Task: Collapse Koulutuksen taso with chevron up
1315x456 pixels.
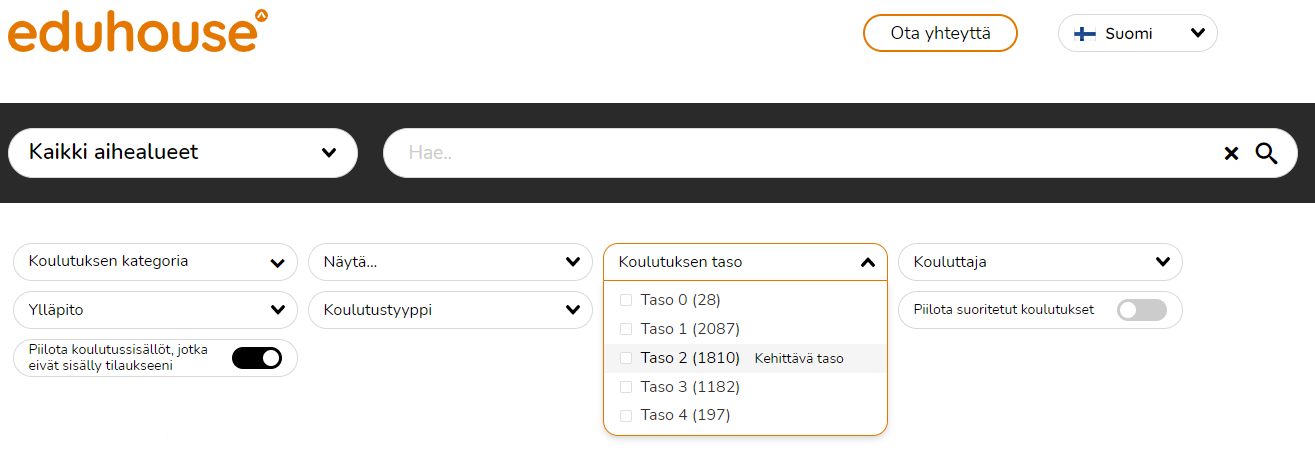Action: point(867,262)
